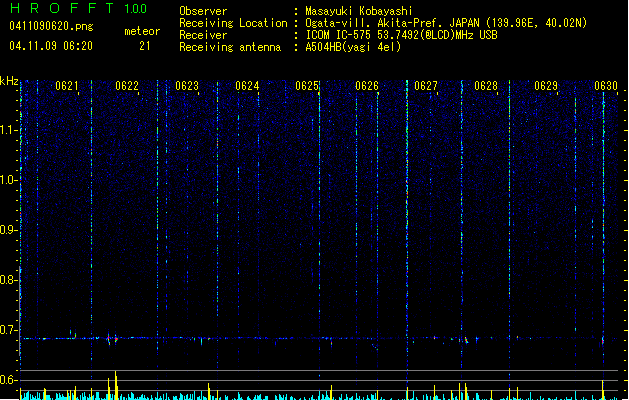The height and width of the screenshot is (400, 629).
Task: Click the 0622 time marker
Action: coord(127,86)
